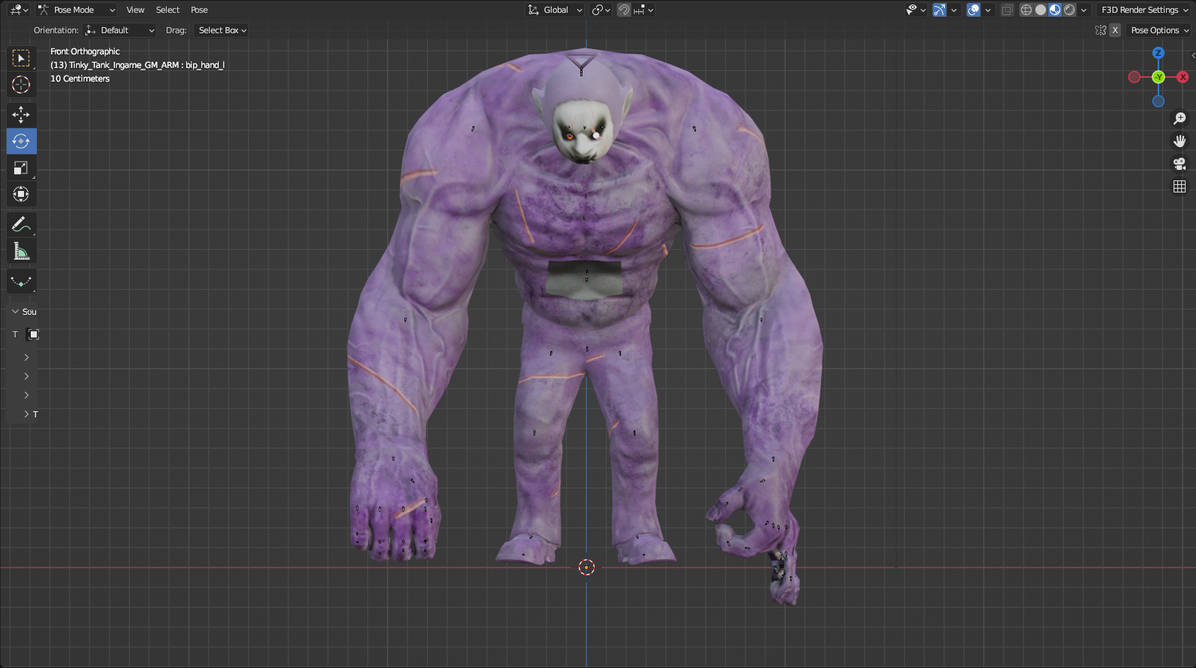Select the Breakdowner pose tool
The width and height of the screenshot is (1196, 668).
tap(21, 281)
